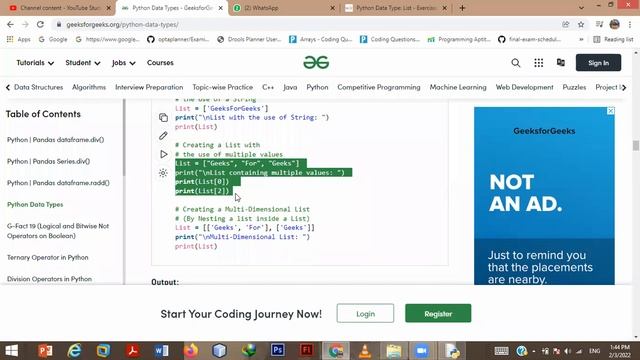Open the Chrome profile avatar
The height and width of the screenshot is (360, 640).
[x=615, y=24]
